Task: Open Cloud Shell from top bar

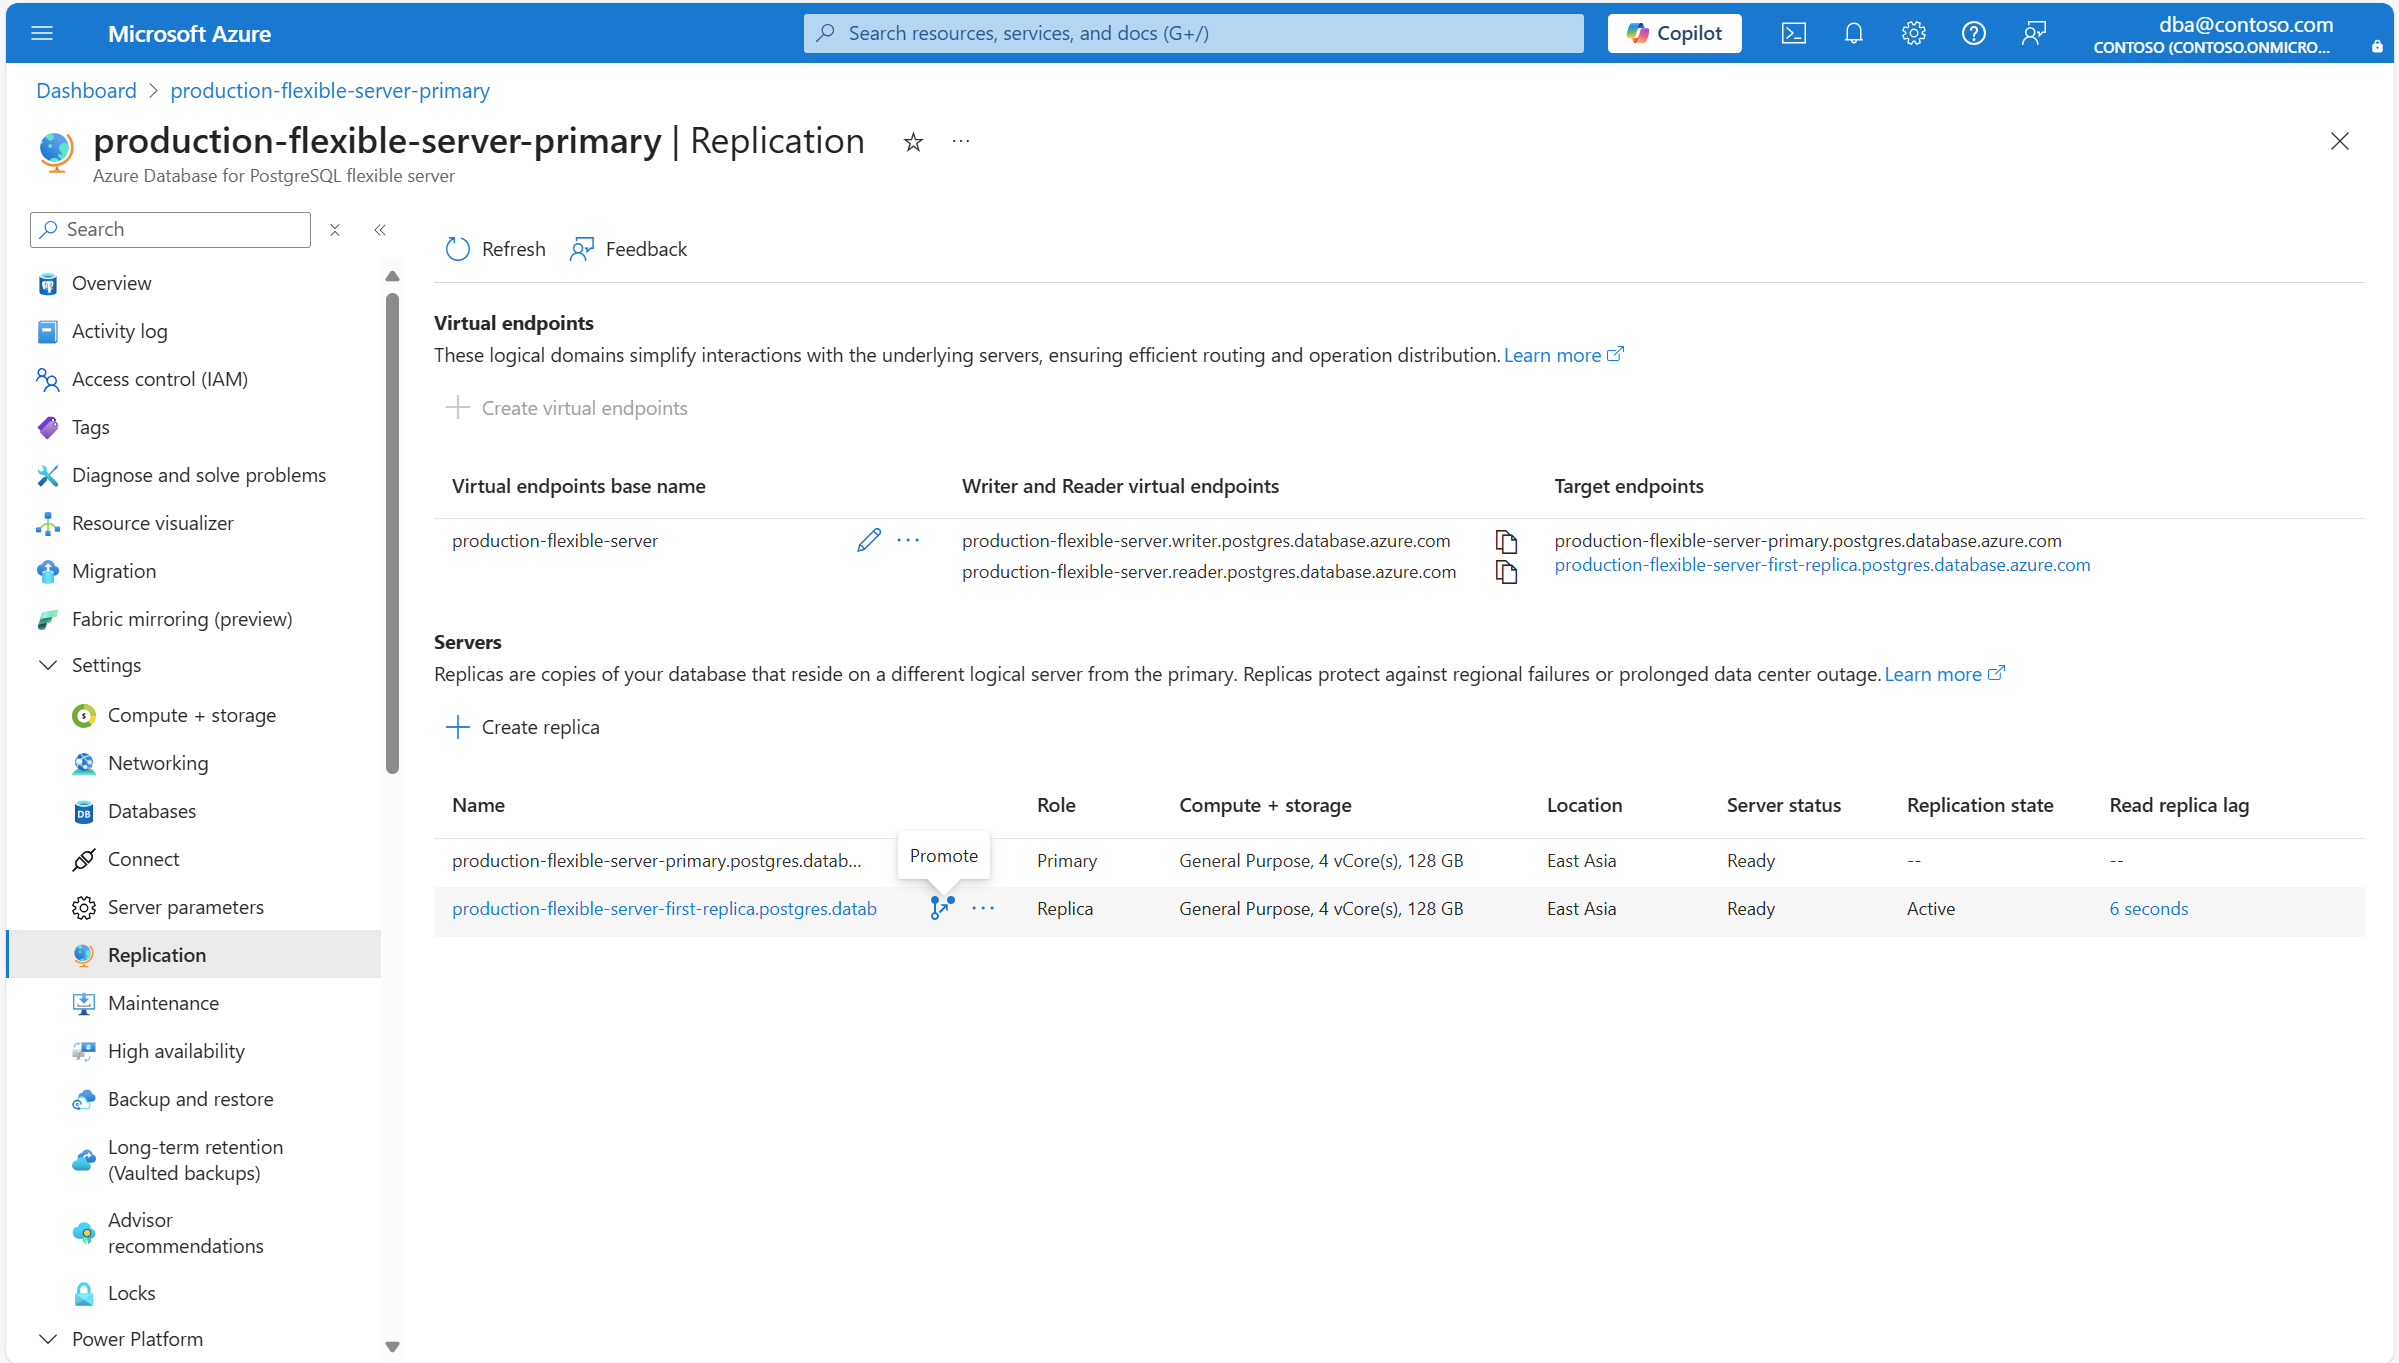Action: (1793, 33)
